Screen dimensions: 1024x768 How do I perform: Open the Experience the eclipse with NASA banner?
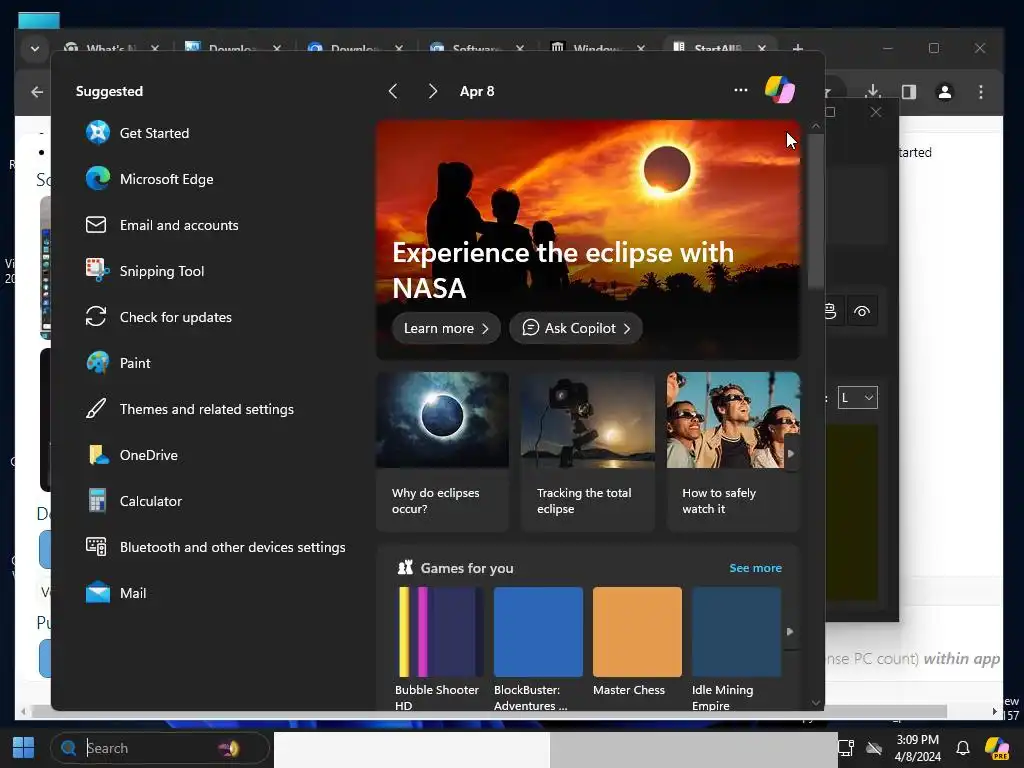(x=588, y=239)
